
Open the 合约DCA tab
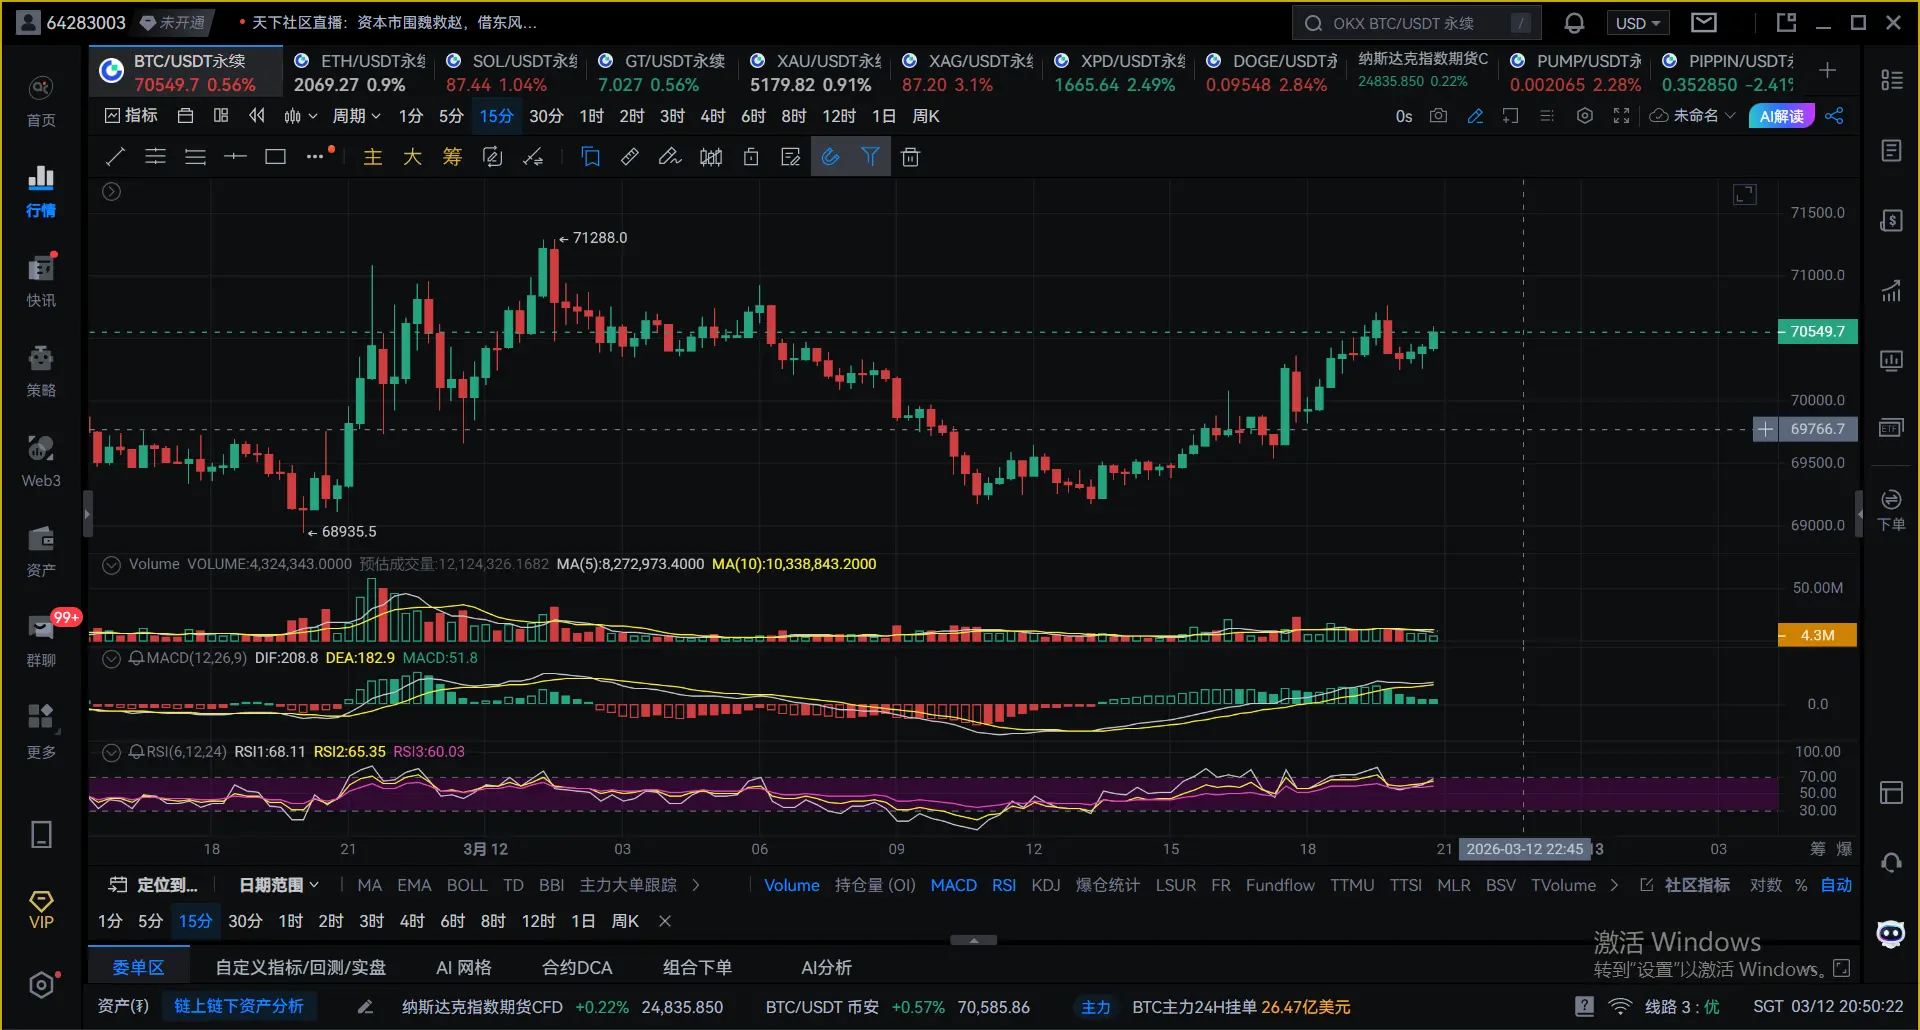[x=577, y=967]
